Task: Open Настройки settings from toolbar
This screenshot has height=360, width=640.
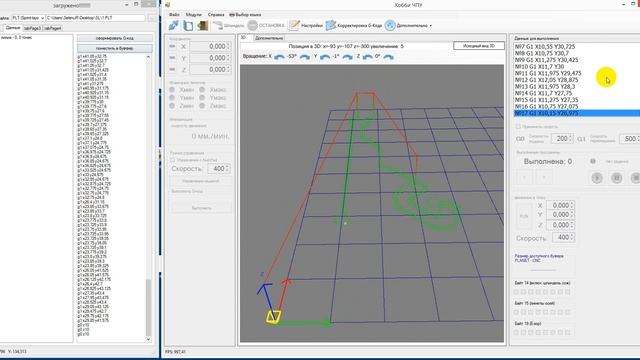Action: click(306, 25)
